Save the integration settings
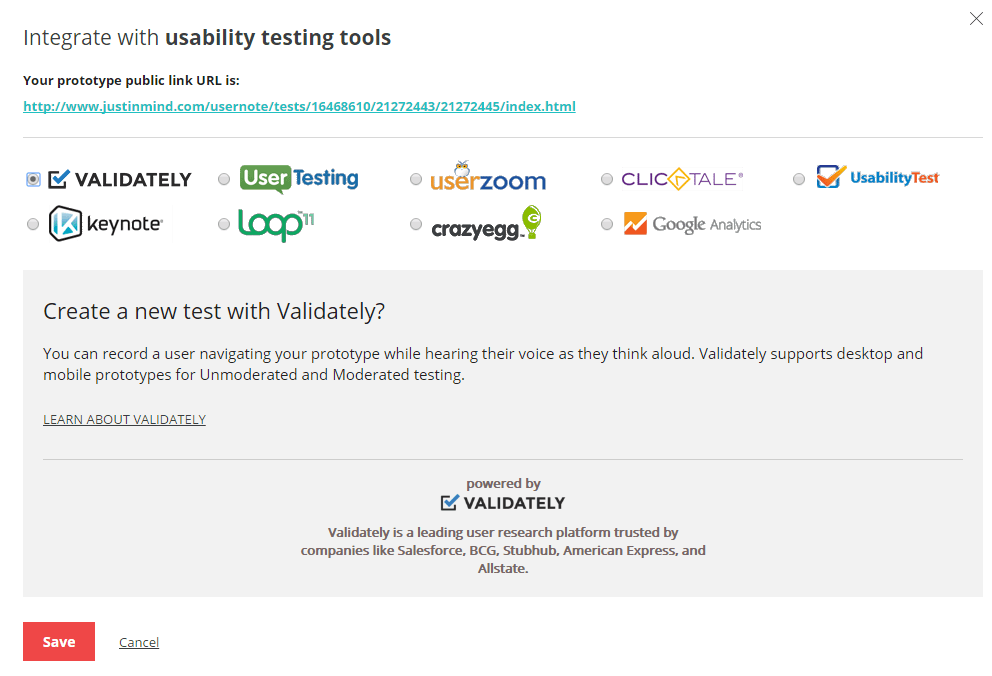992x676 pixels. [58, 641]
